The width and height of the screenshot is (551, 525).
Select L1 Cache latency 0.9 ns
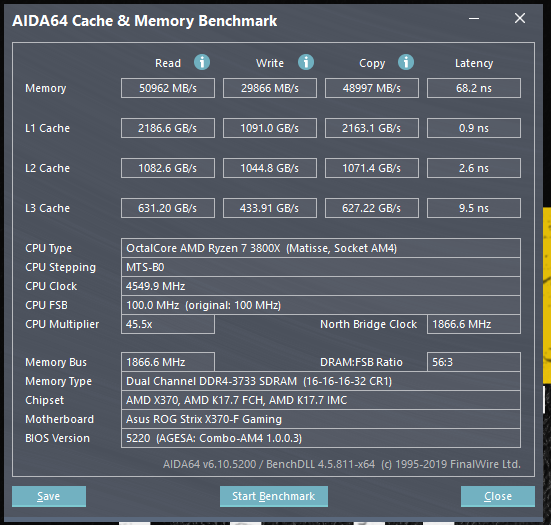click(x=474, y=128)
